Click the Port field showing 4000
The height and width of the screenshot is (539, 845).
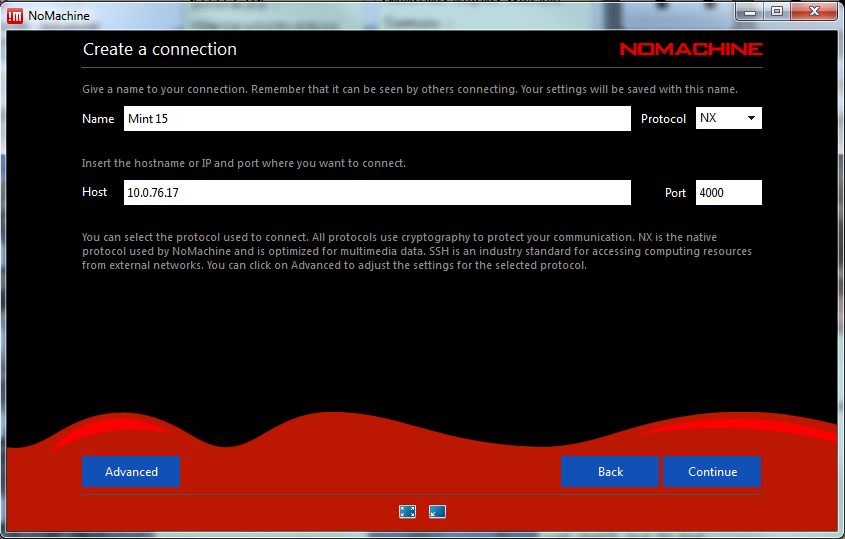pyautogui.click(x=729, y=192)
